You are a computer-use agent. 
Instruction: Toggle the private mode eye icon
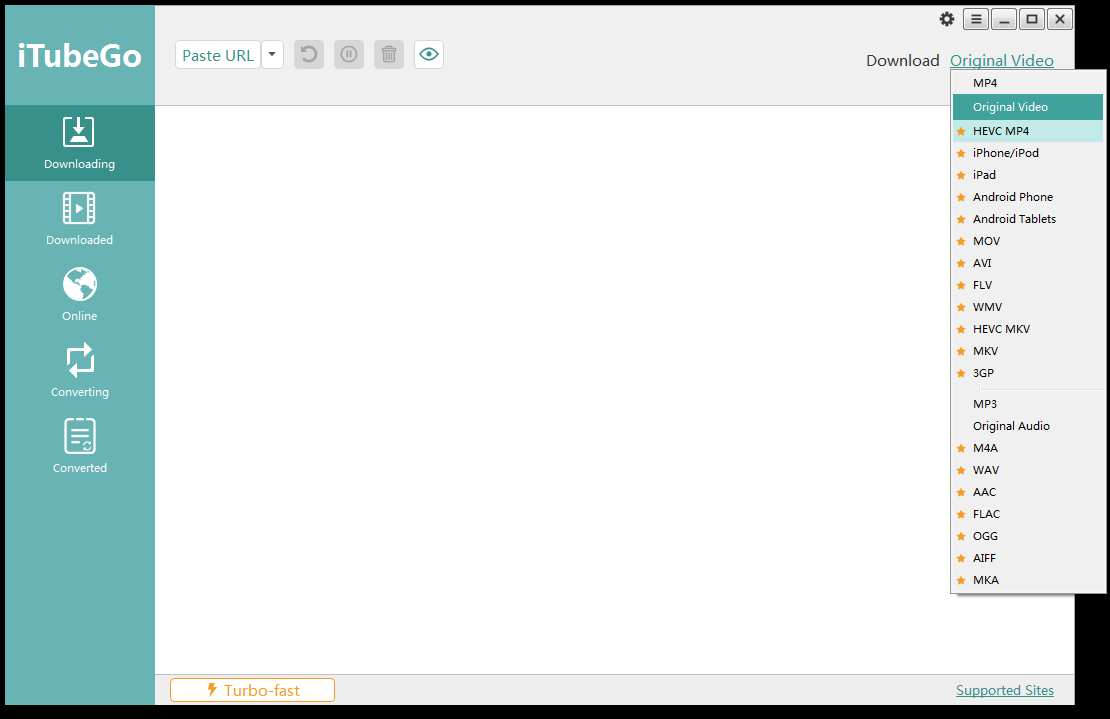429,54
